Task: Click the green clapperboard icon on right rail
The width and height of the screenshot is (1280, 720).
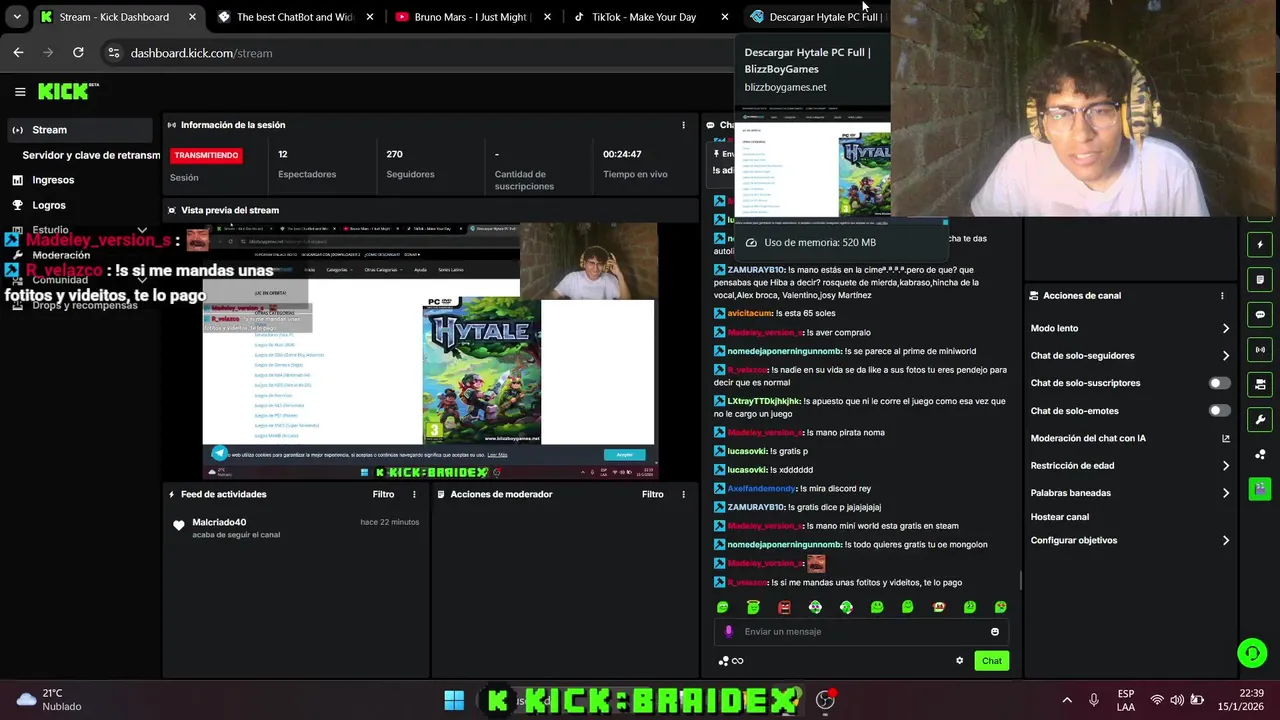Action: click(1260, 489)
